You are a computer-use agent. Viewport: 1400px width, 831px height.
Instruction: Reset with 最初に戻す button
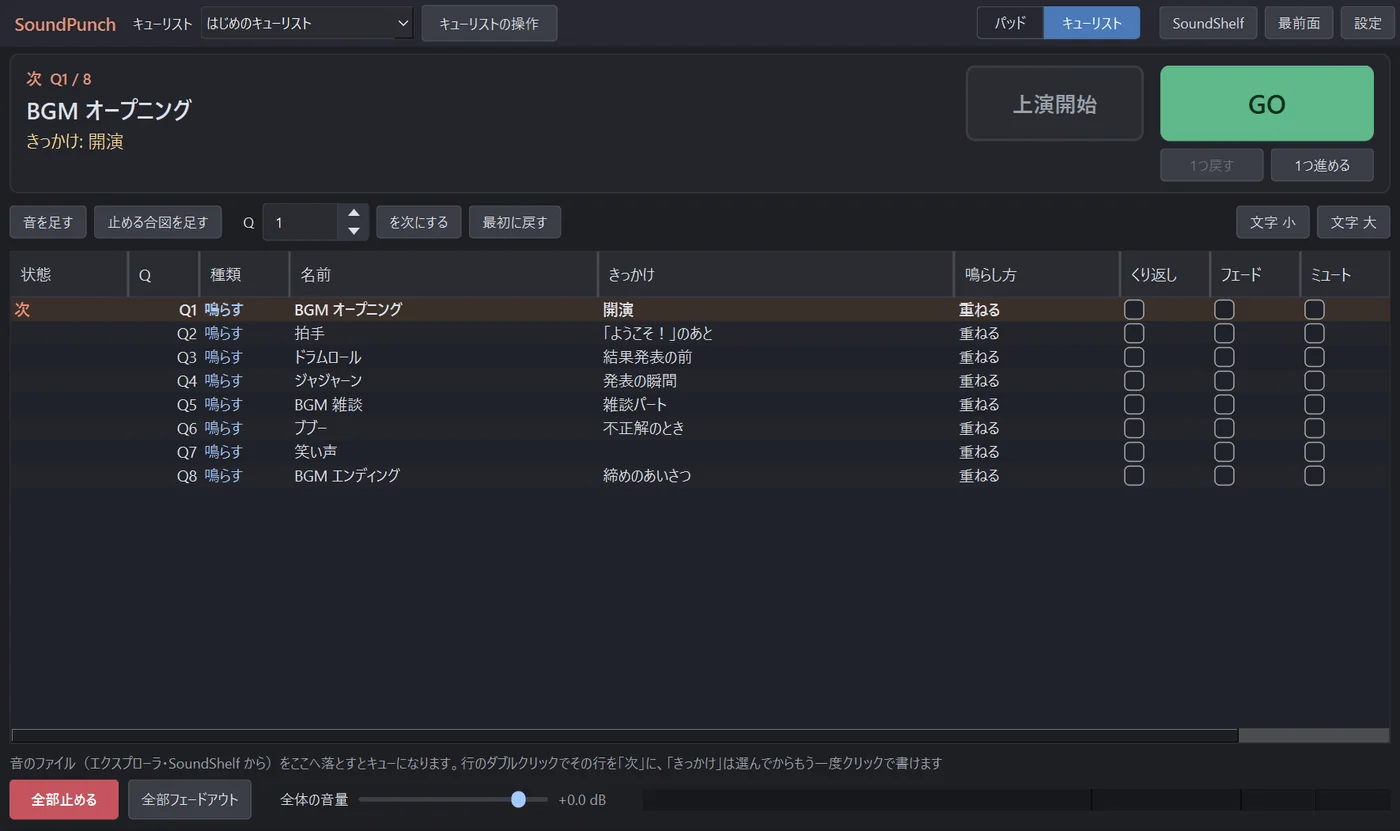click(515, 222)
